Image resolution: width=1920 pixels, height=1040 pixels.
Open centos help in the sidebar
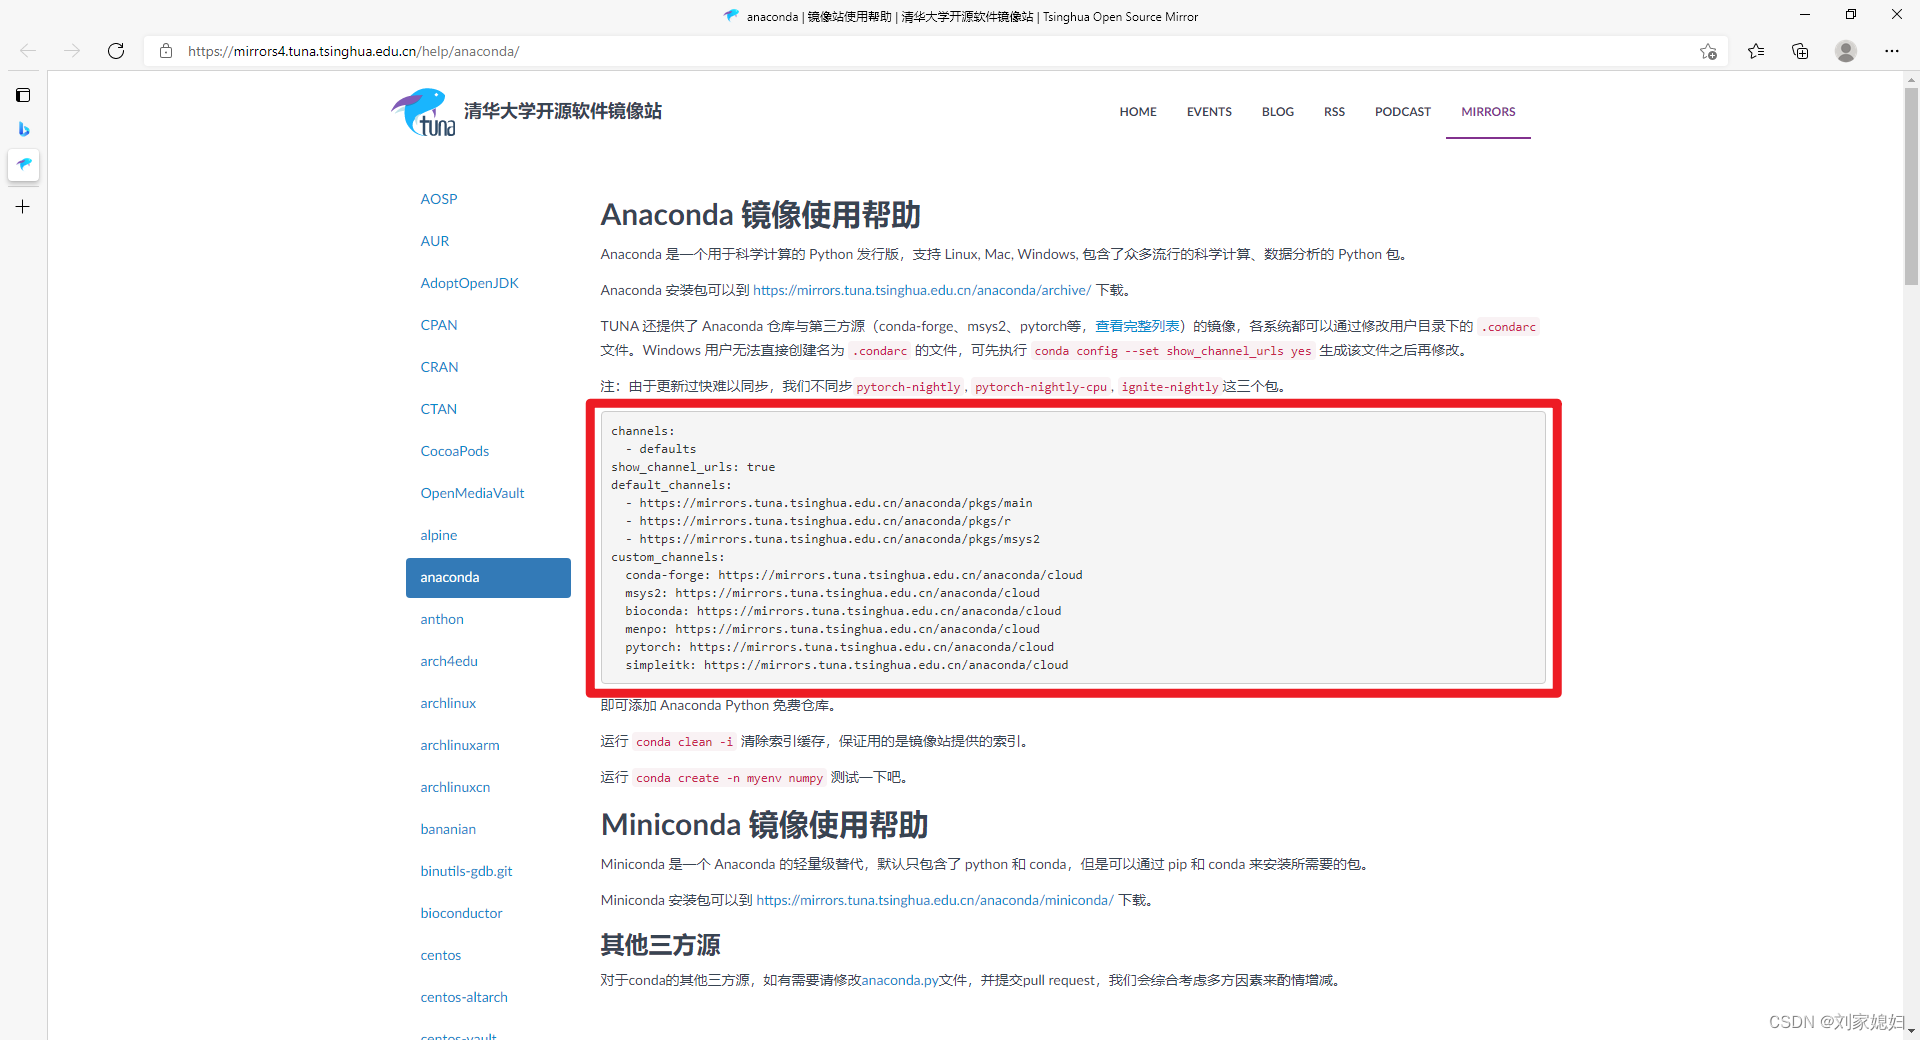[x=441, y=955]
